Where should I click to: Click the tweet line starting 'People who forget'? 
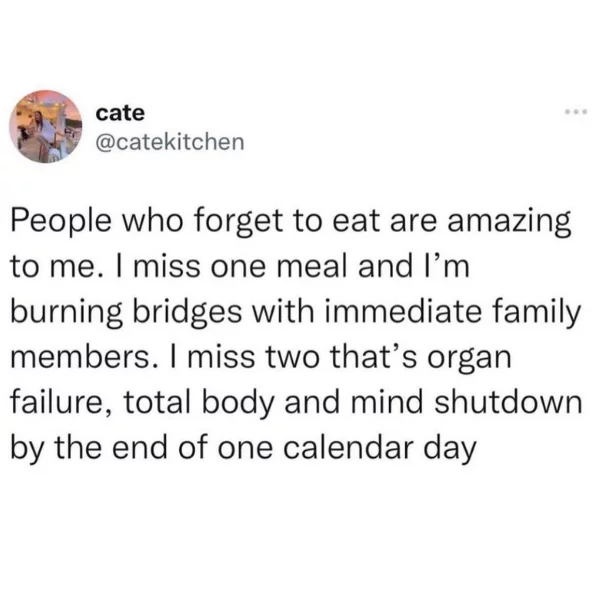click(291, 224)
